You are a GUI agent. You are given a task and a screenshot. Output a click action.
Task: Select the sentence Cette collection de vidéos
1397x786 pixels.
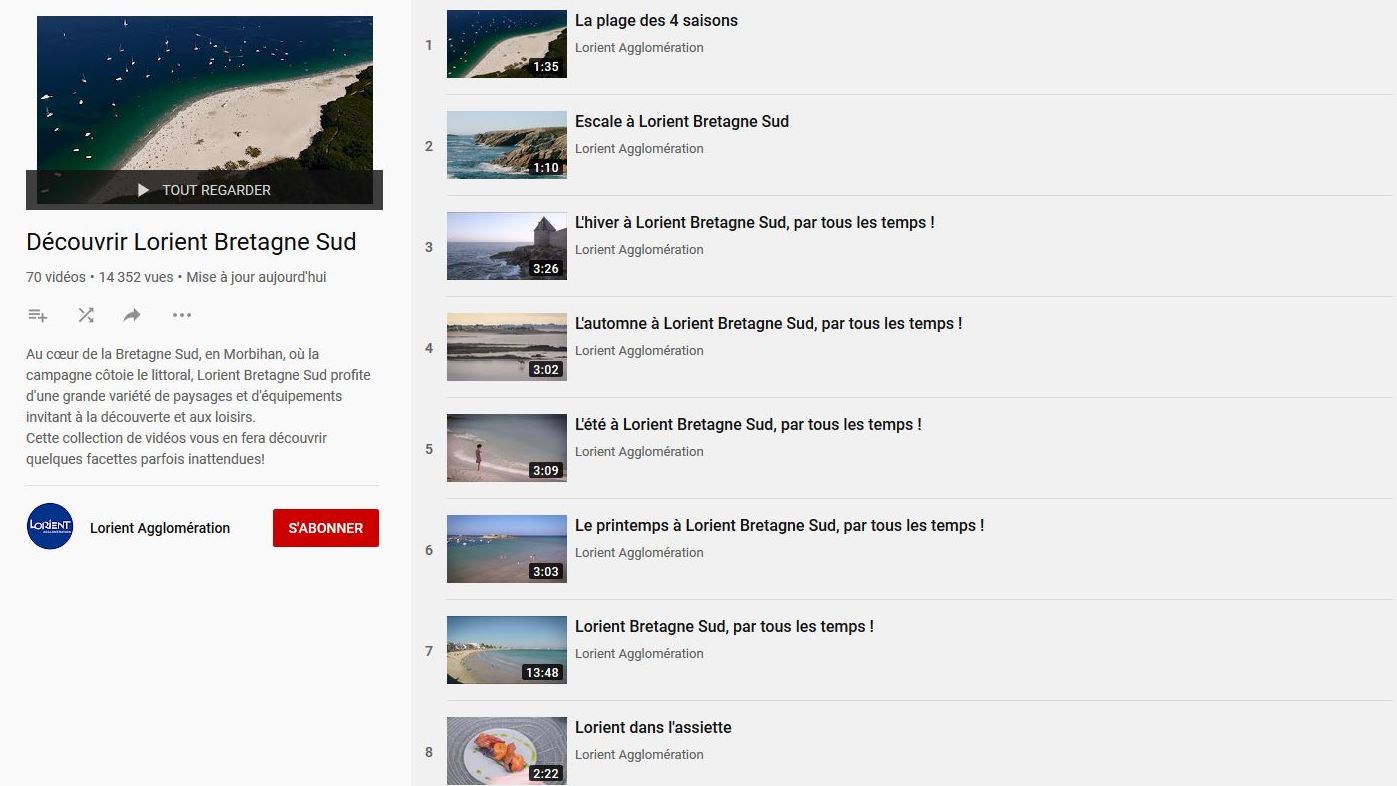pyautogui.click(x=177, y=448)
